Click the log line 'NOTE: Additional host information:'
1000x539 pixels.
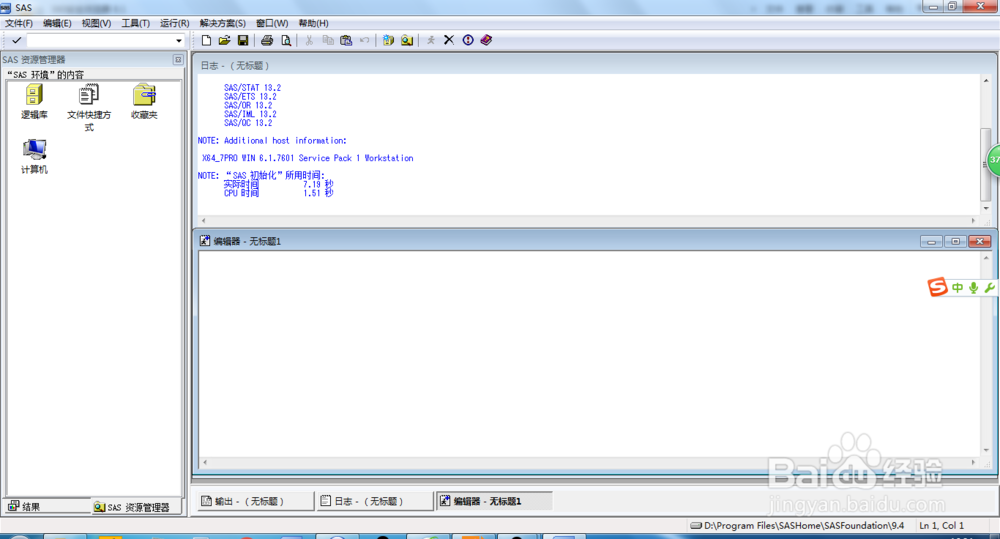point(272,140)
